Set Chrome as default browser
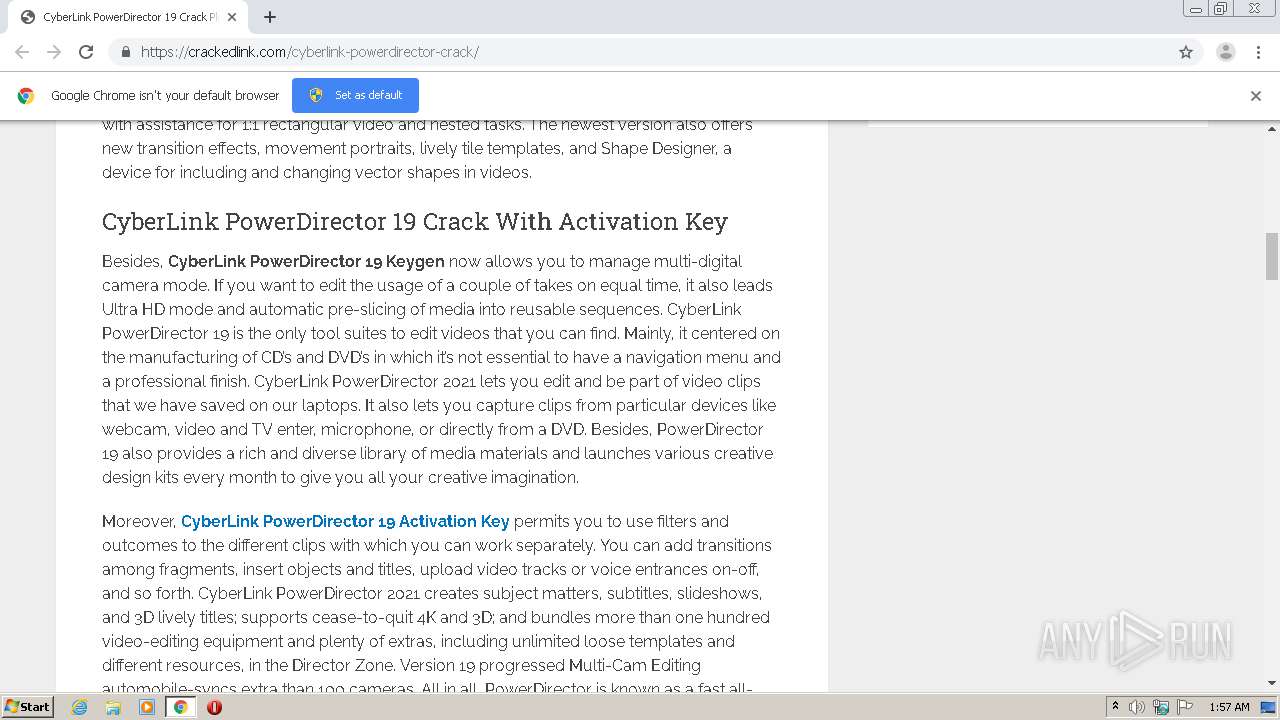The height and width of the screenshot is (720, 1280). pos(355,95)
